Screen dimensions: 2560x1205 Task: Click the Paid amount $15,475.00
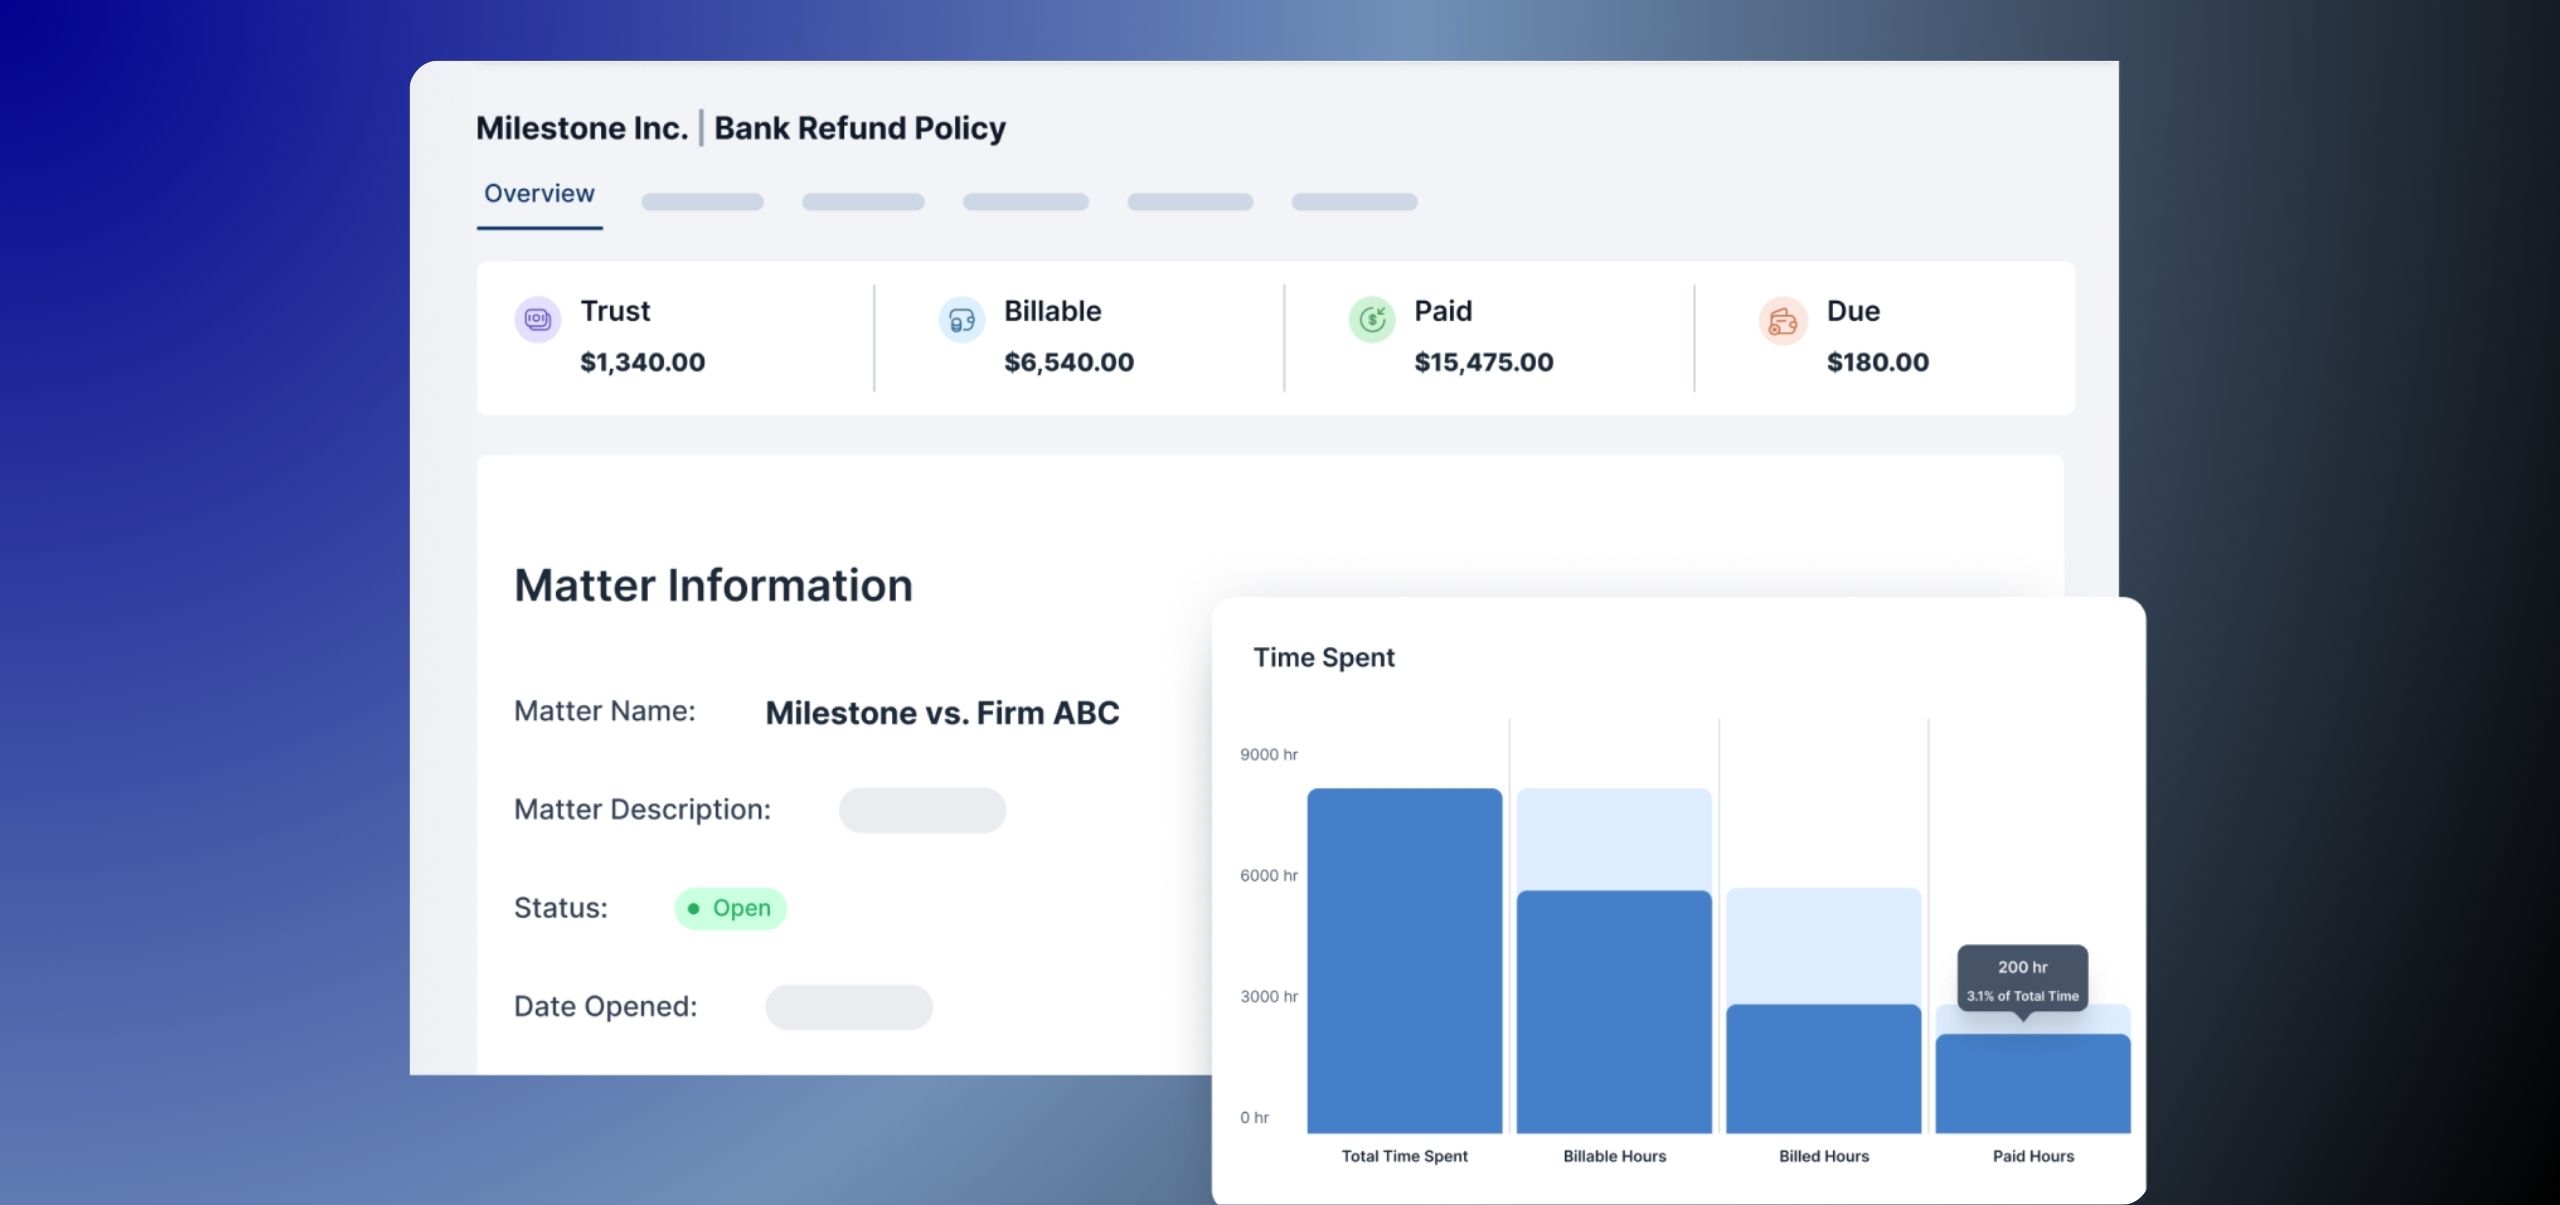(x=1483, y=362)
